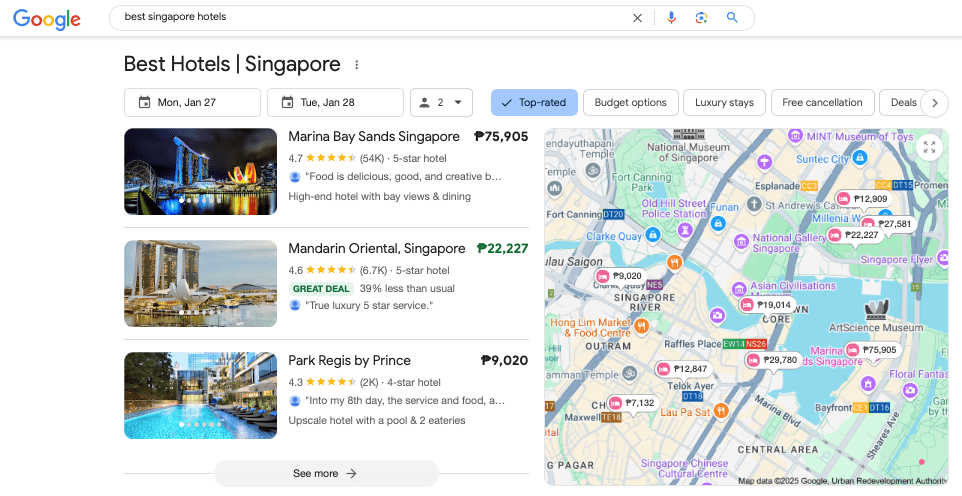Select the ₱19,014 hotel pin on map
This screenshot has width=962, height=496.
(768, 304)
